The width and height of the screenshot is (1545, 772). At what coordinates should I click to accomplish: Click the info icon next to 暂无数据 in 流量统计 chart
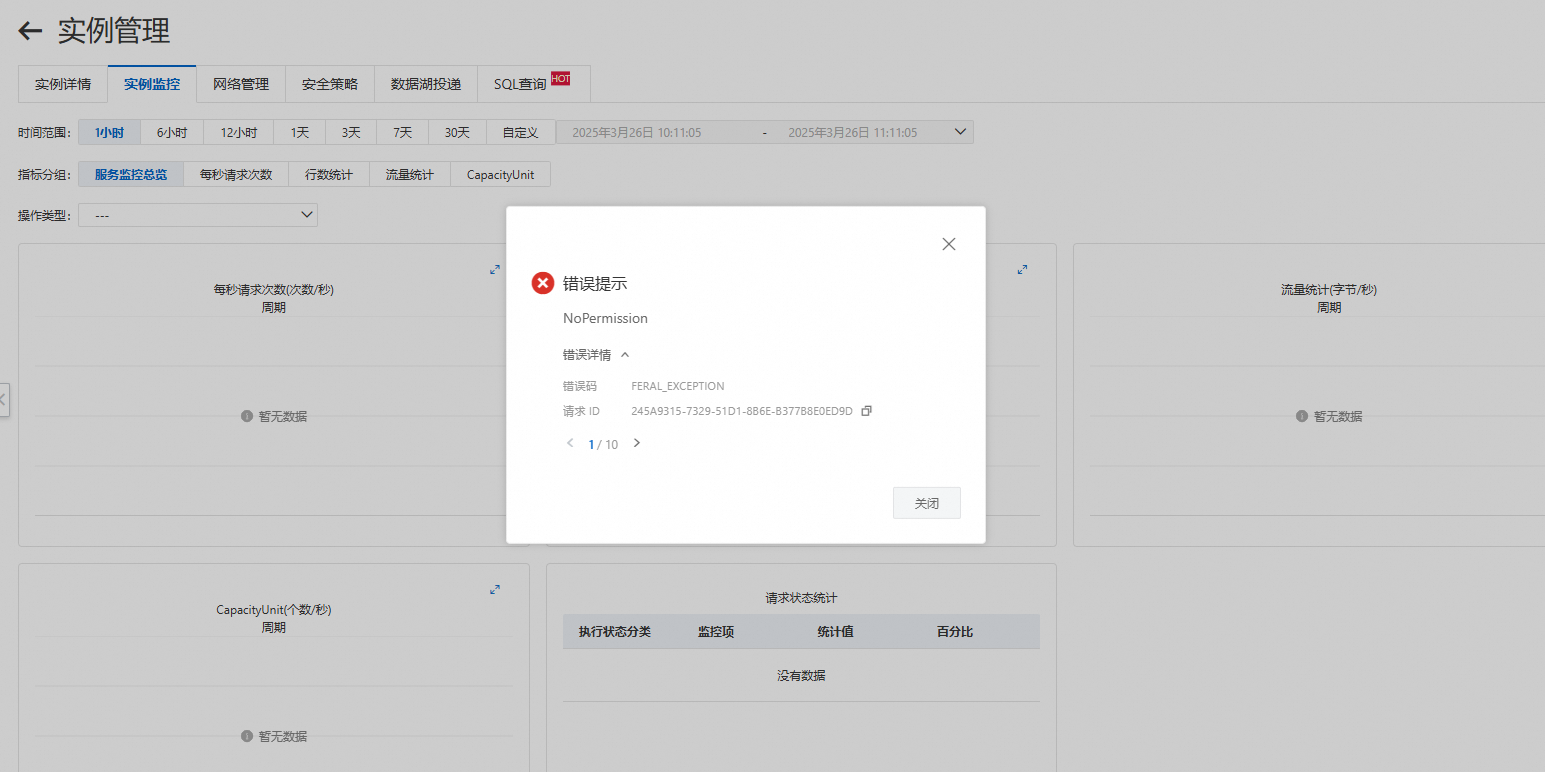click(1302, 416)
